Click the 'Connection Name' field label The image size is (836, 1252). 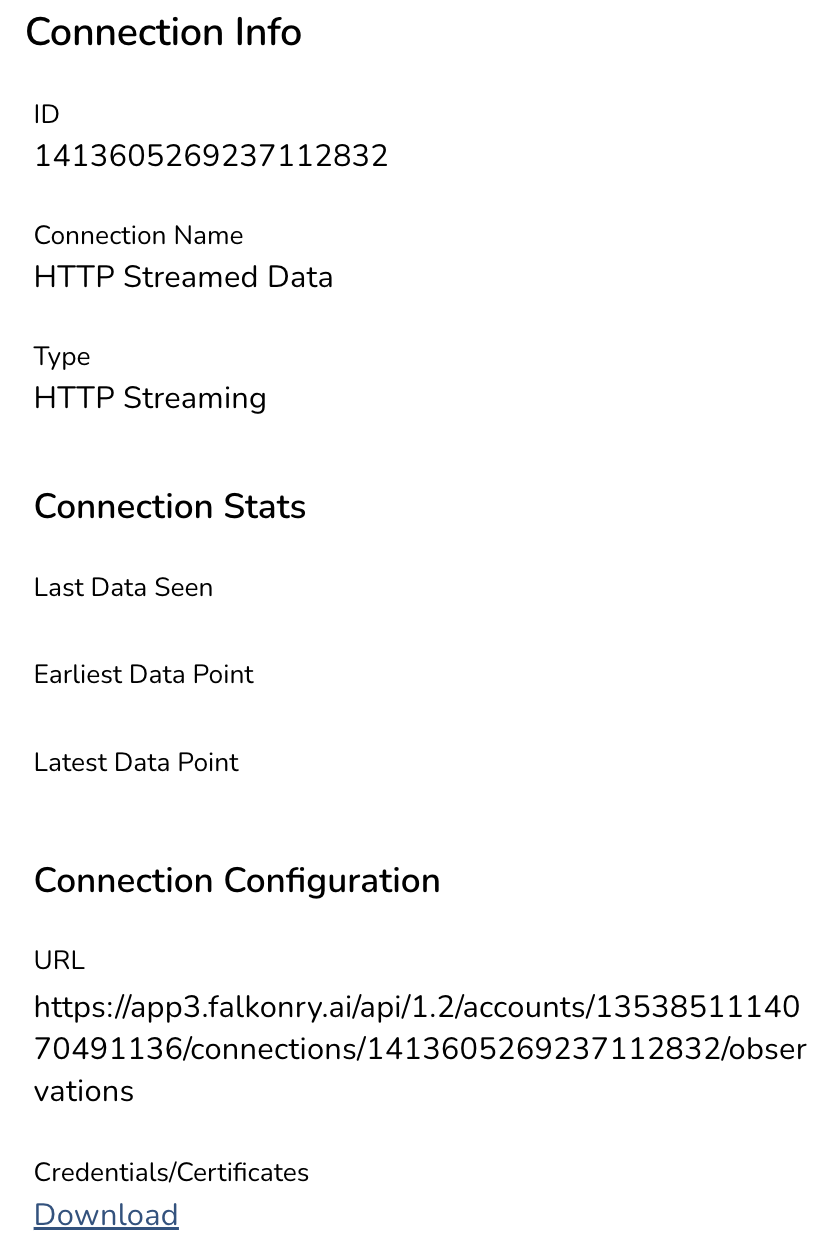[138, 235]
